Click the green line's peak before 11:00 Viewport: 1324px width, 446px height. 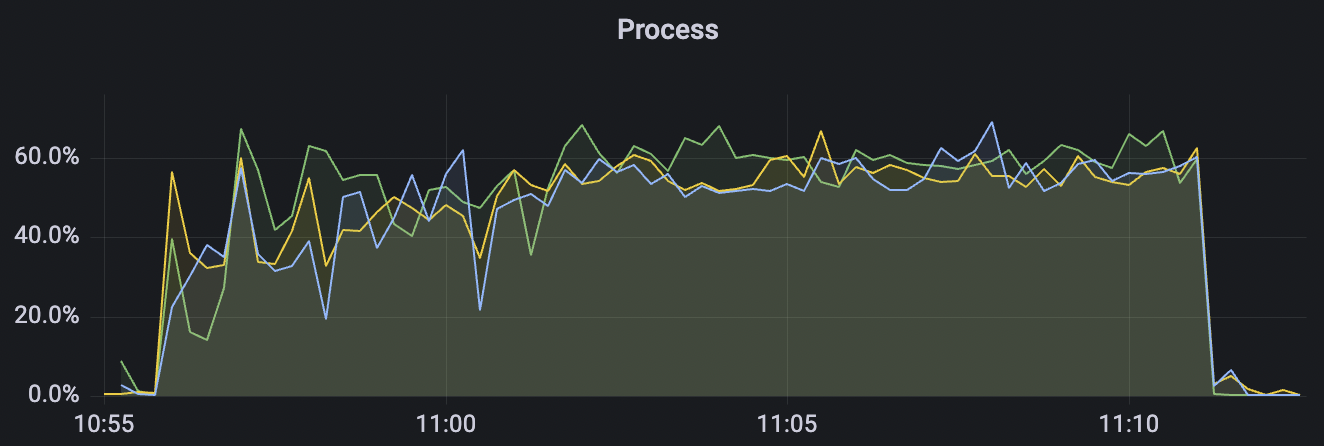[241, 129]
